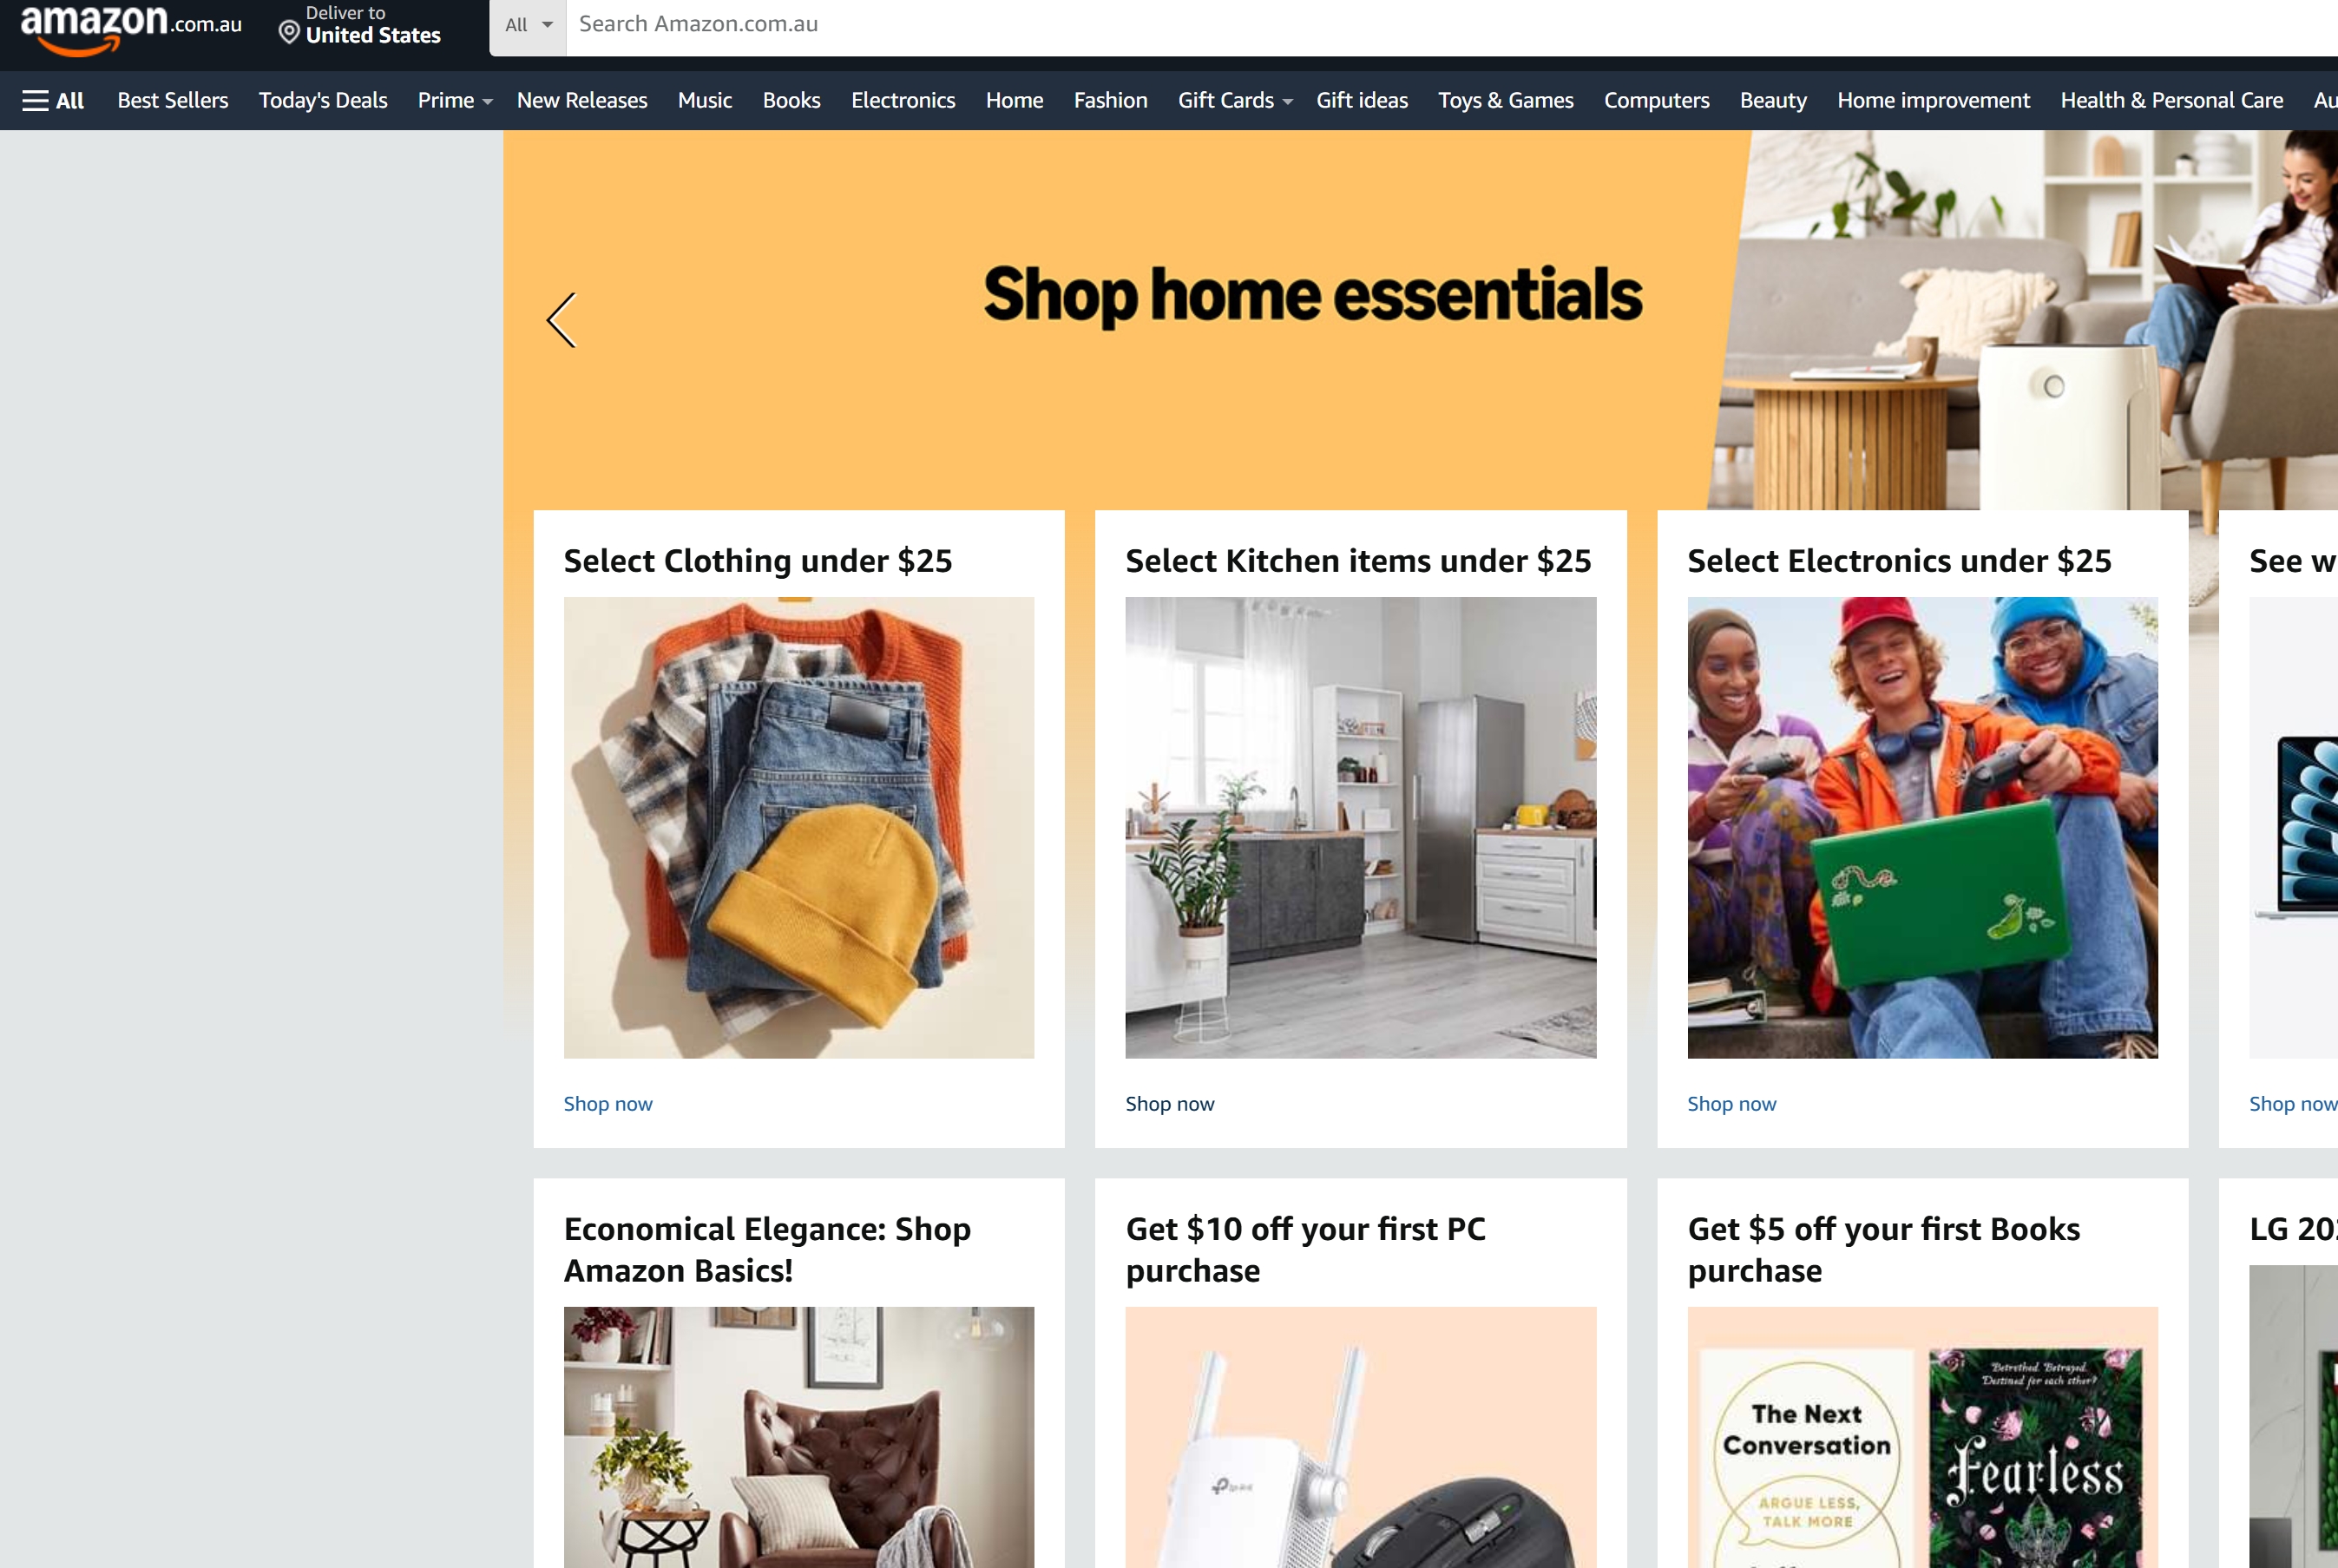Image resolution: width=2338 pixels, height=1568 pixels.
Task: Open the folded clothing and beanie image
Action: pyautogui.click(x=799, y=827)
